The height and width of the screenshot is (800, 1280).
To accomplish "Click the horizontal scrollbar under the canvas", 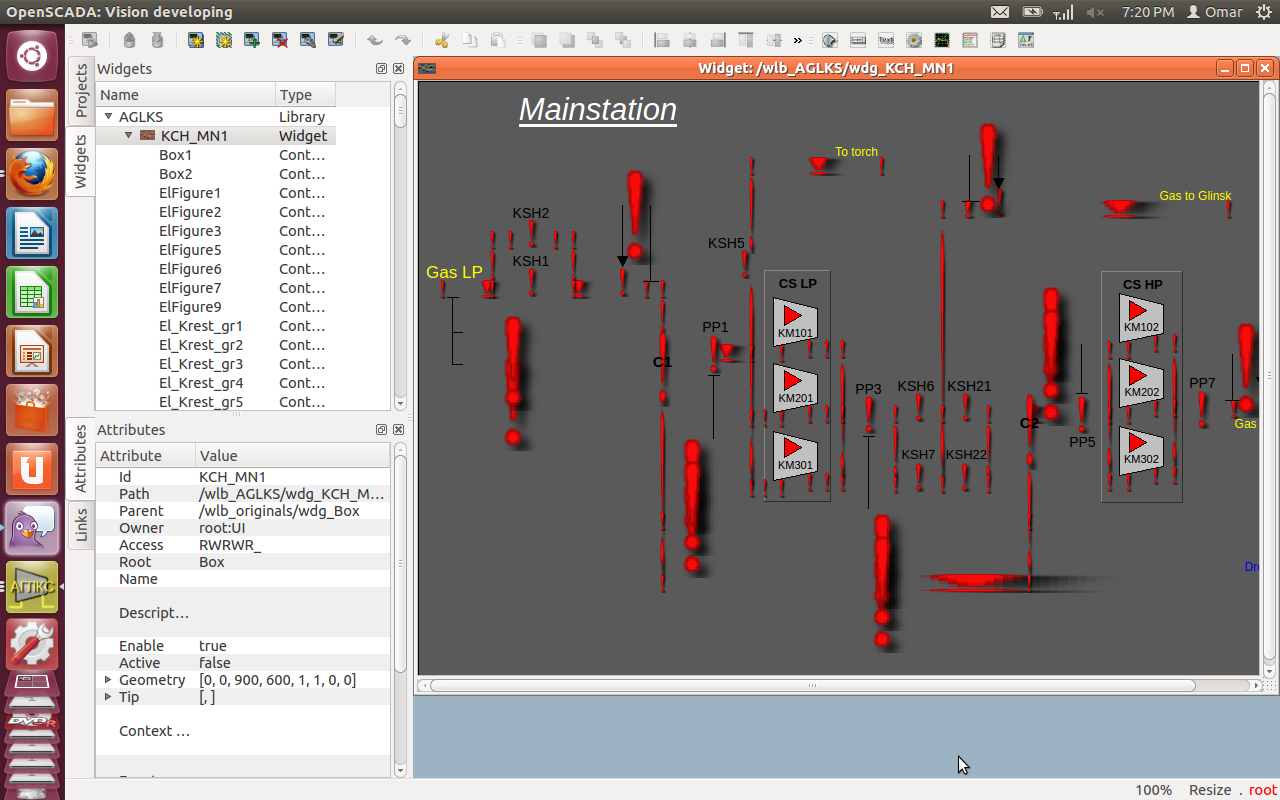I will point(812,686).
